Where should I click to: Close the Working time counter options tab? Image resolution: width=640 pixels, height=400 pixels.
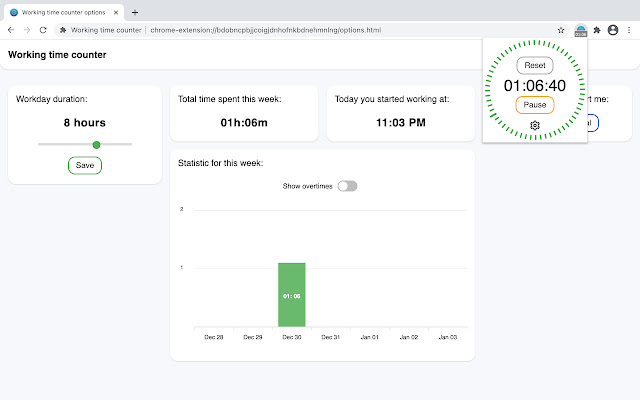tap(116, 12)
